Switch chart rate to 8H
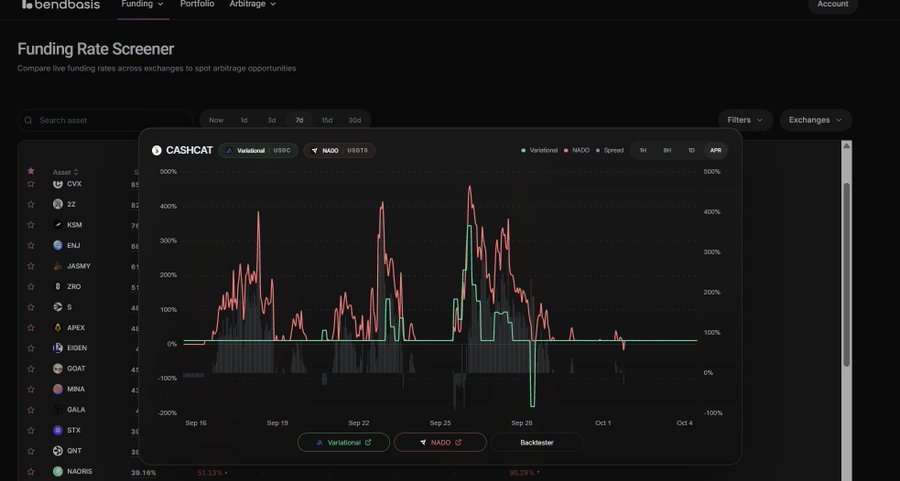This screenshot has width=900, height=481. (x=667, y=150)
